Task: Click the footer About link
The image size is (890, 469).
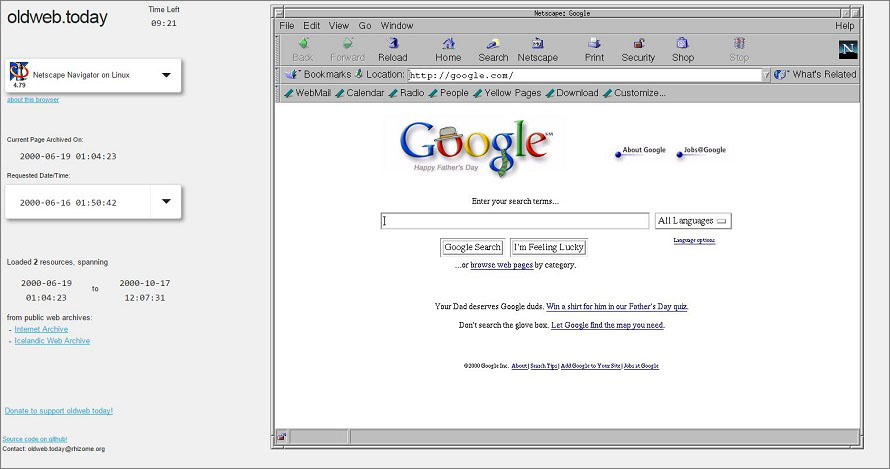Action: (x=519, y=366)
